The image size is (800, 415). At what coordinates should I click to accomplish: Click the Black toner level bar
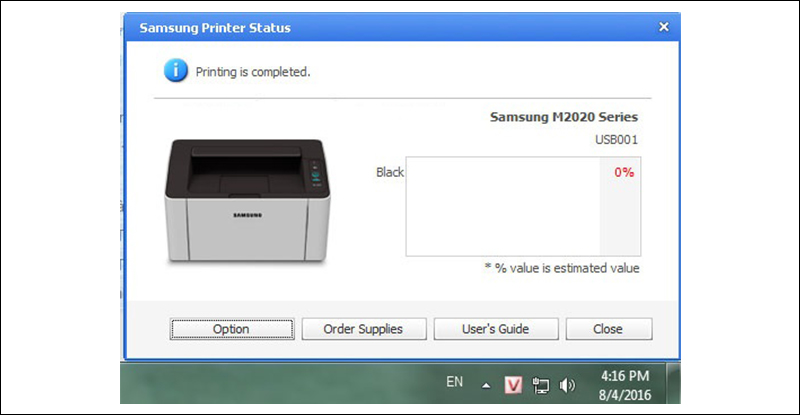(502, 207)
